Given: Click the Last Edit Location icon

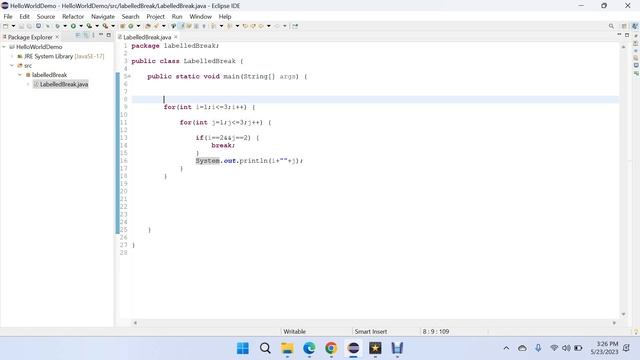Looking at the screenshot, I should click(x=245, y=26).
